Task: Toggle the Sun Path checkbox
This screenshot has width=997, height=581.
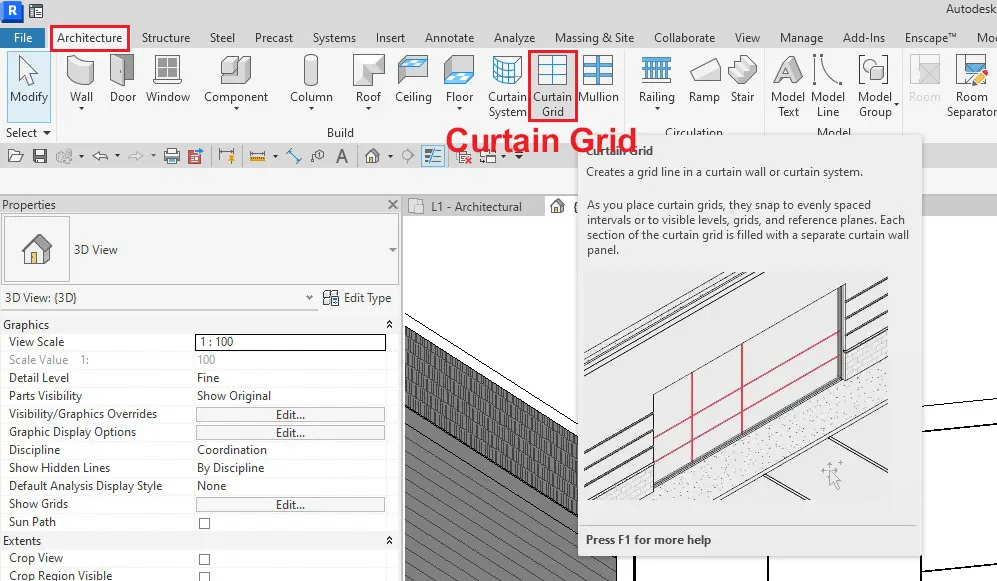Action: (204, 523)
